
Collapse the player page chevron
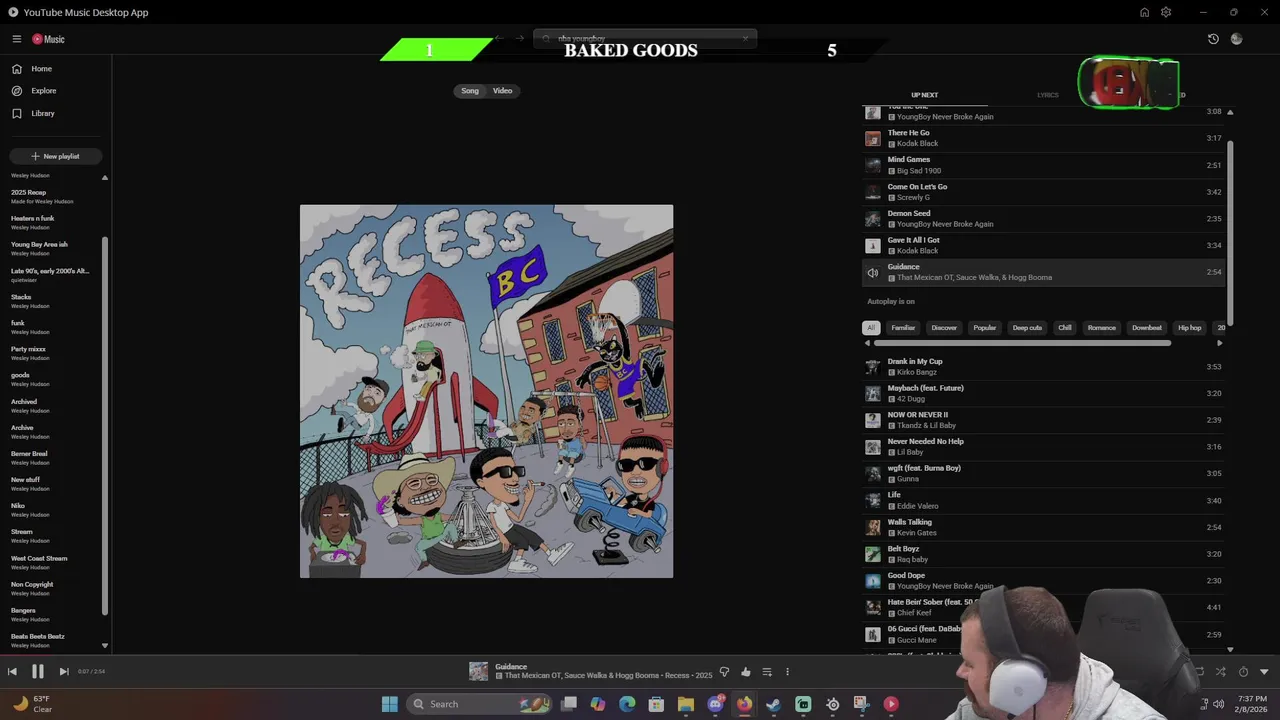click(x=1264, y=672)
